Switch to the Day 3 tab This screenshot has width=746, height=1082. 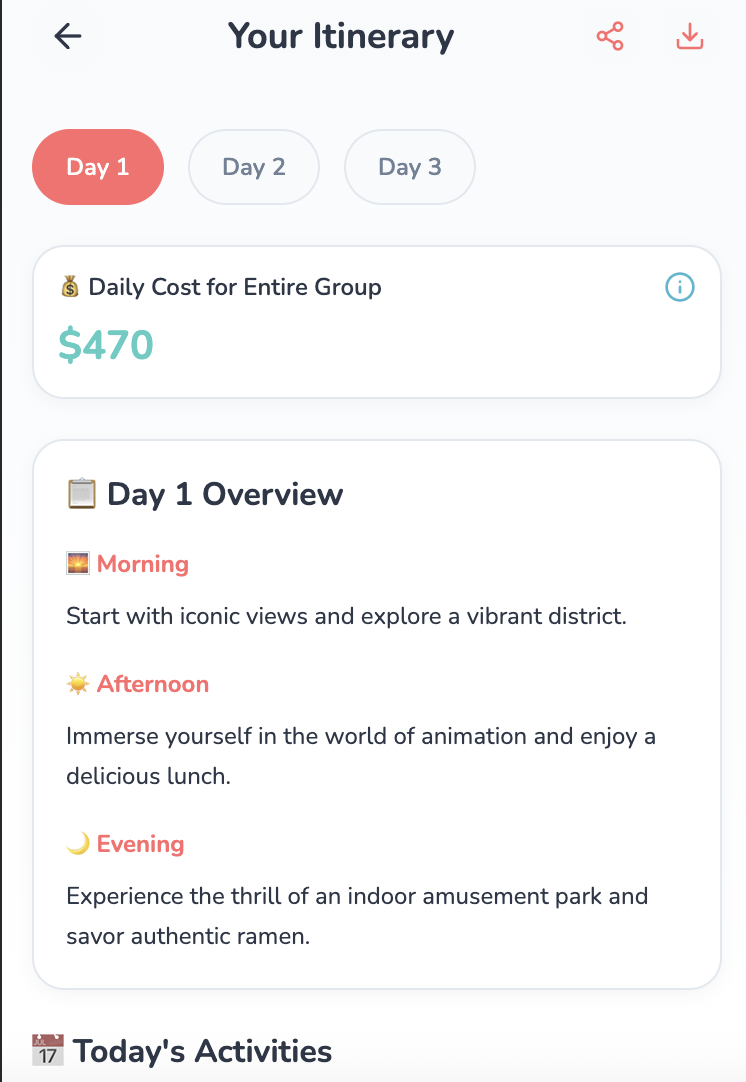coord(410,167)
